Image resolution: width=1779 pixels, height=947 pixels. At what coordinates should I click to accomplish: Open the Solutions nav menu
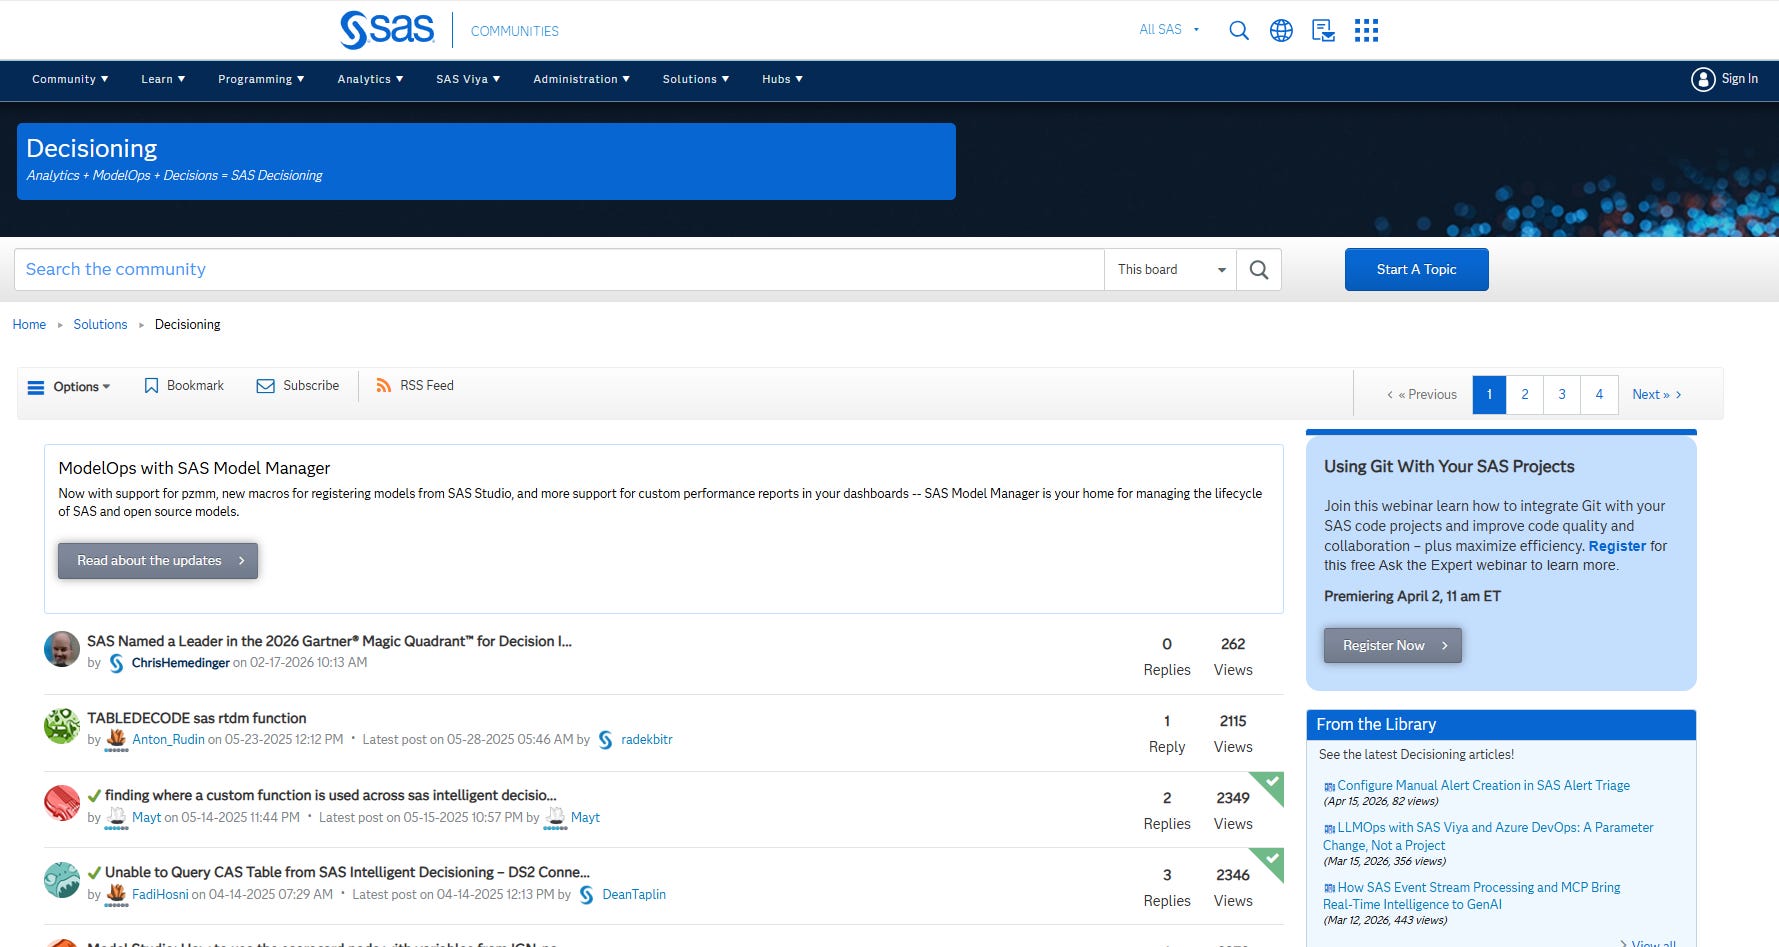696,80
